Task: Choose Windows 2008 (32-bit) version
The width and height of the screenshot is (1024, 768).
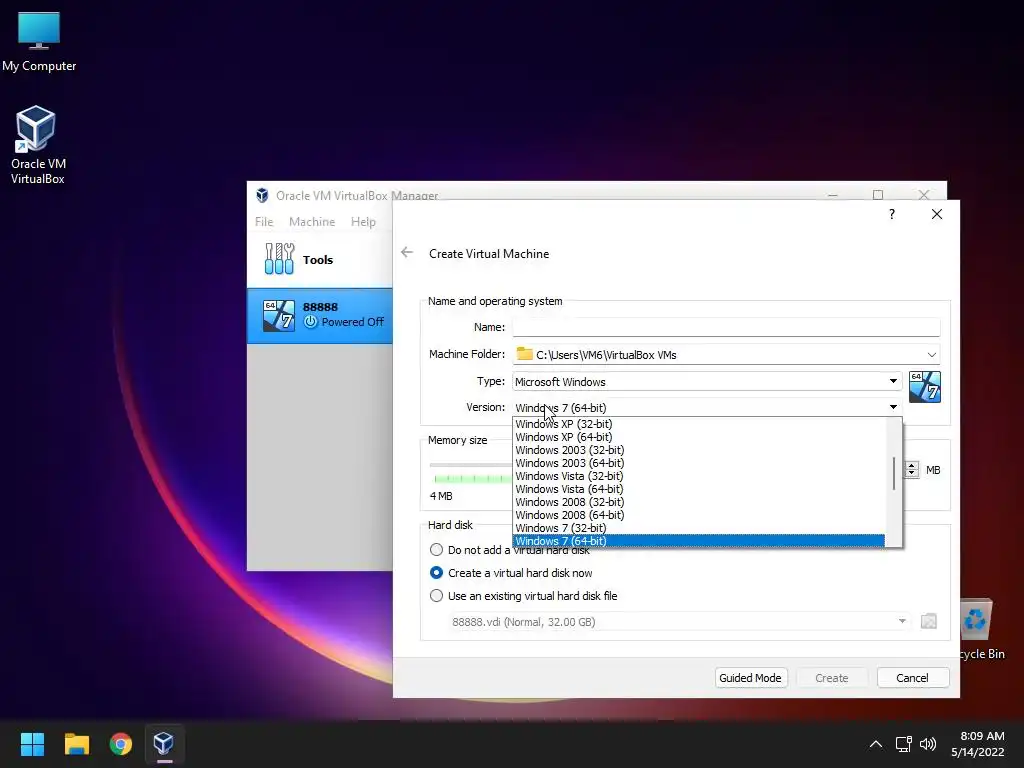Action: coord(699,502)
